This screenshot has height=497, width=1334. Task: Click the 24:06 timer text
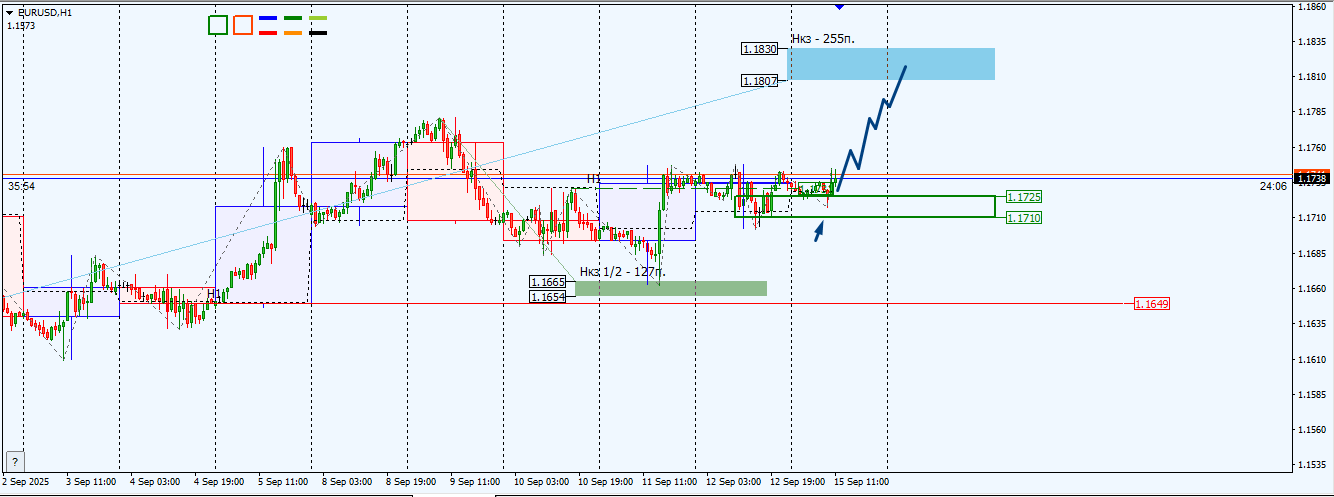pyautogui.click(x=1273, y=186)
